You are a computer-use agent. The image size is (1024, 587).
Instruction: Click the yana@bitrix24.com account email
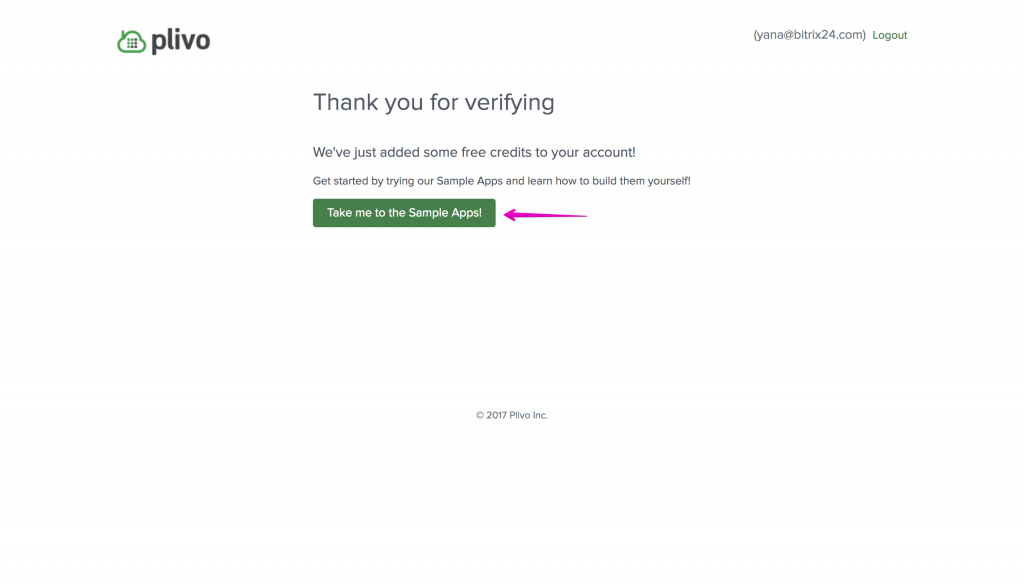[x=810, y=35]
